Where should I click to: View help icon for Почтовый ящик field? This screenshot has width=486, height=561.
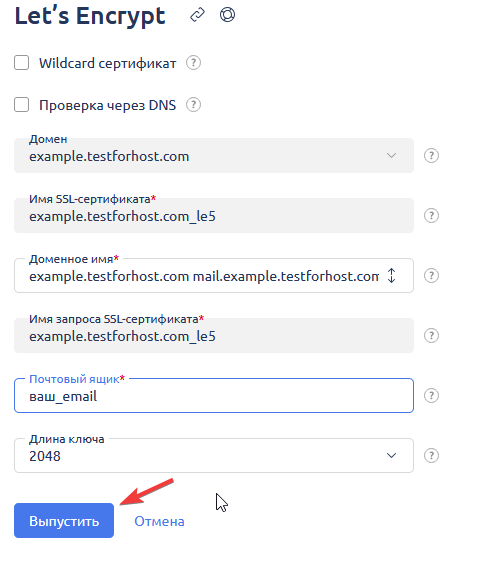point(431,395)
